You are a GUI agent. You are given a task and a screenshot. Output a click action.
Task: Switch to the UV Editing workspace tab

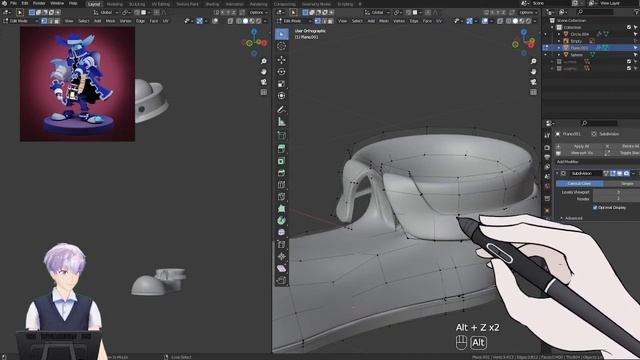coord(160,4)
